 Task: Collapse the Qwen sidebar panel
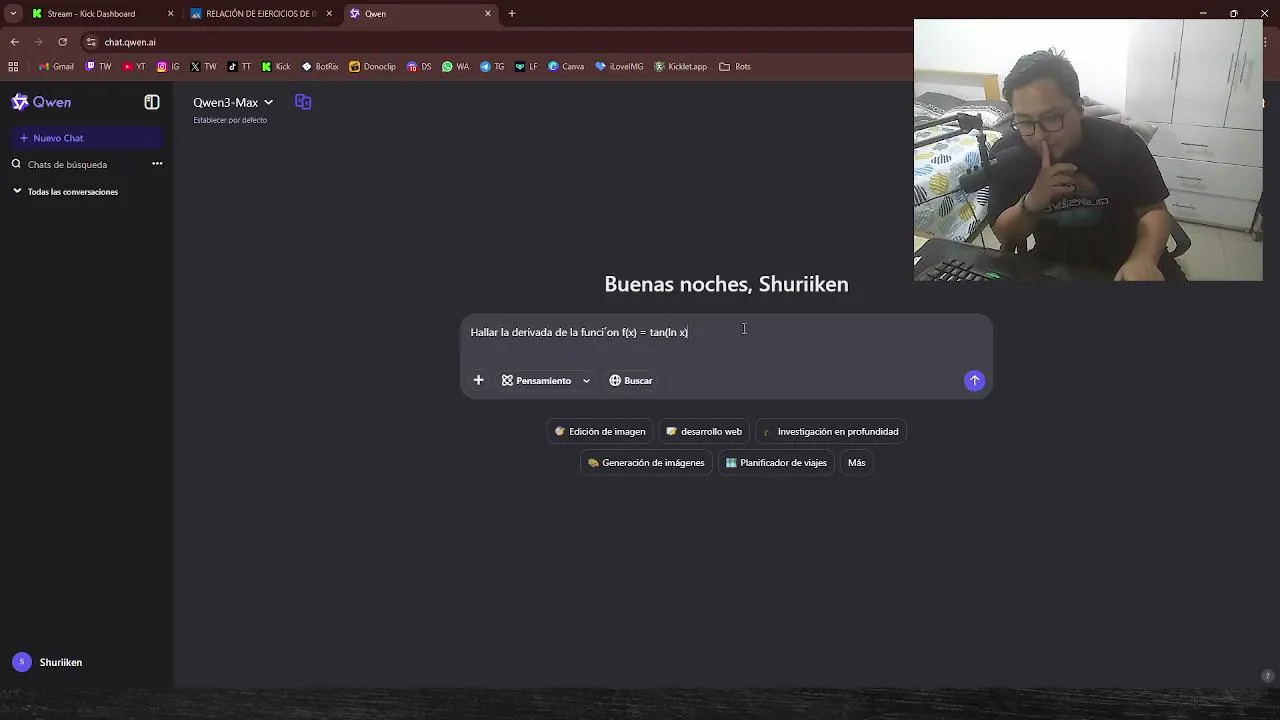pyautogui.click(x=152, y=102)
